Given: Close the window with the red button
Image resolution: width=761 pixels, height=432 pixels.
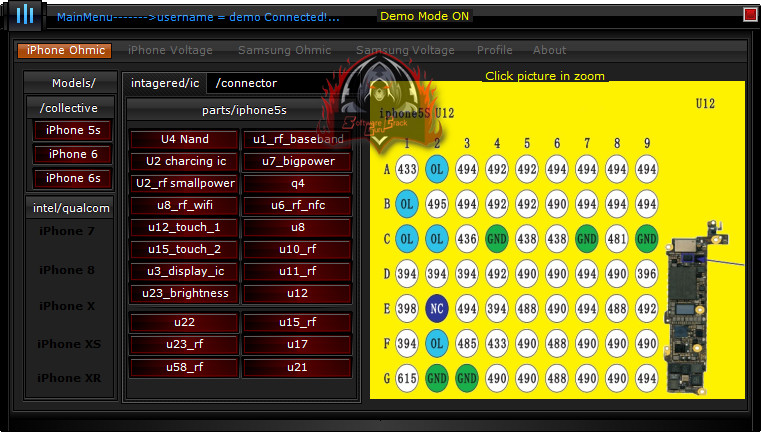Looking at the screenshot, I should tap(750, 15).
